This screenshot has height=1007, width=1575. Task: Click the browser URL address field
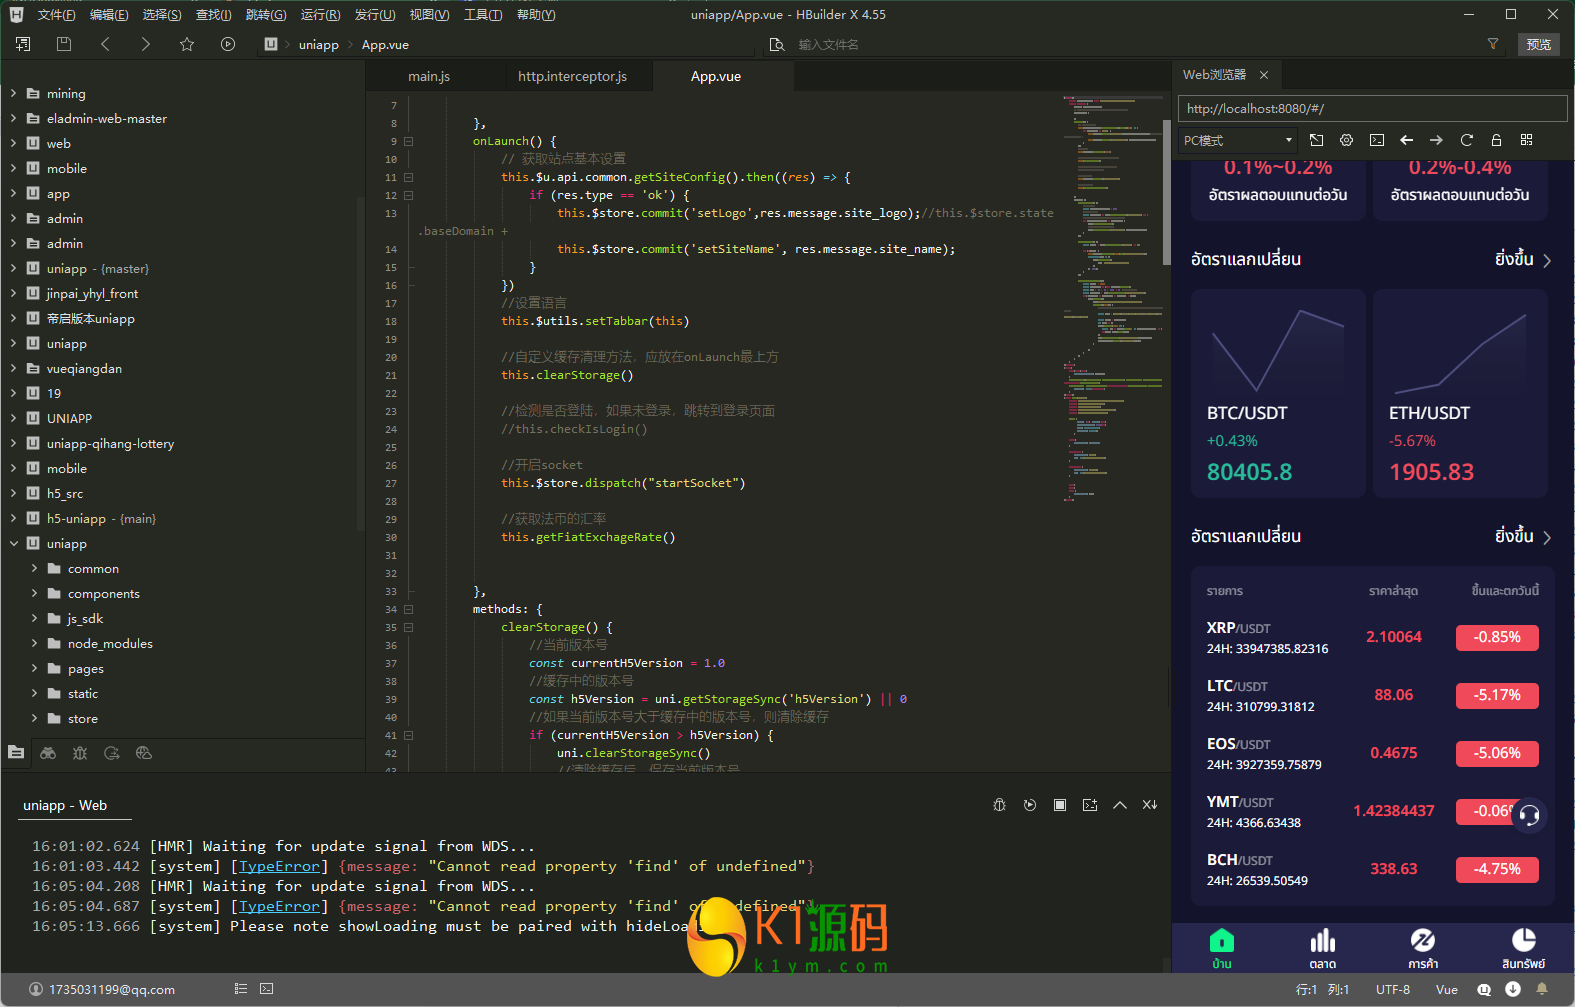coord(1372,108)
